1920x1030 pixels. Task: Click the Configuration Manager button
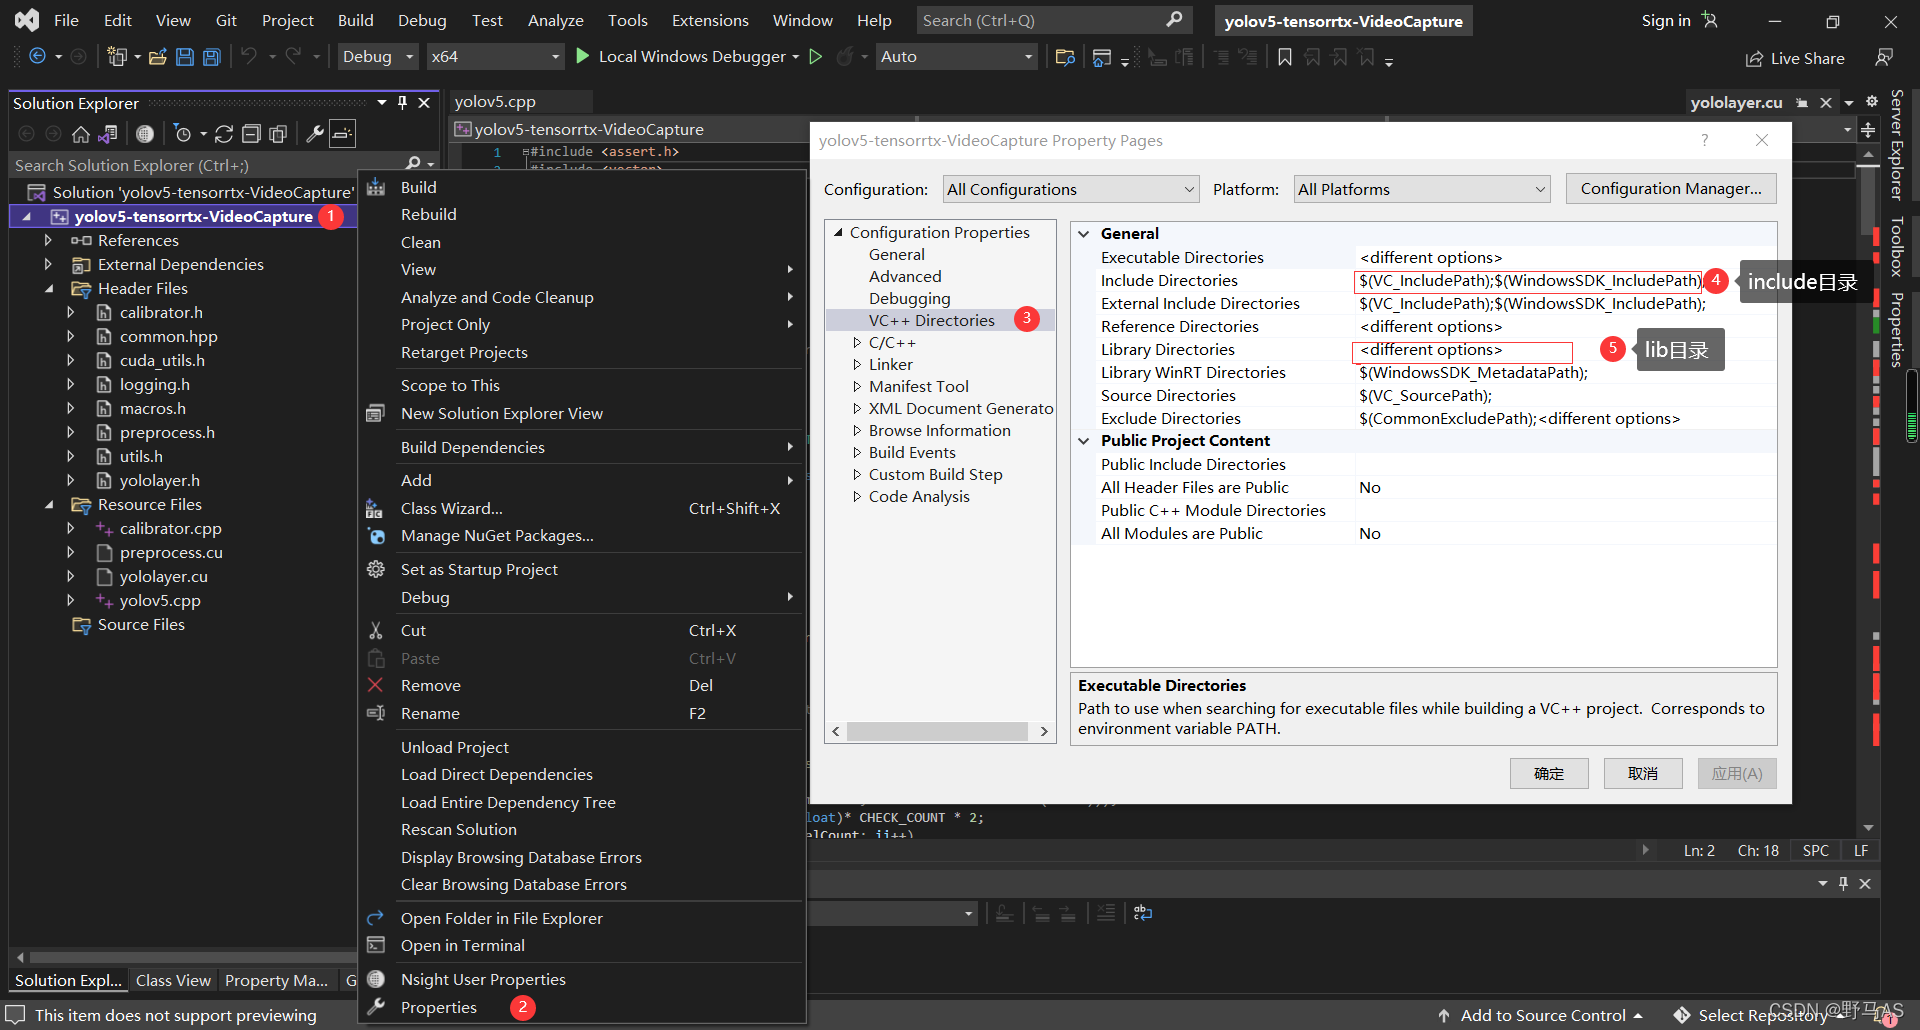1670,188
